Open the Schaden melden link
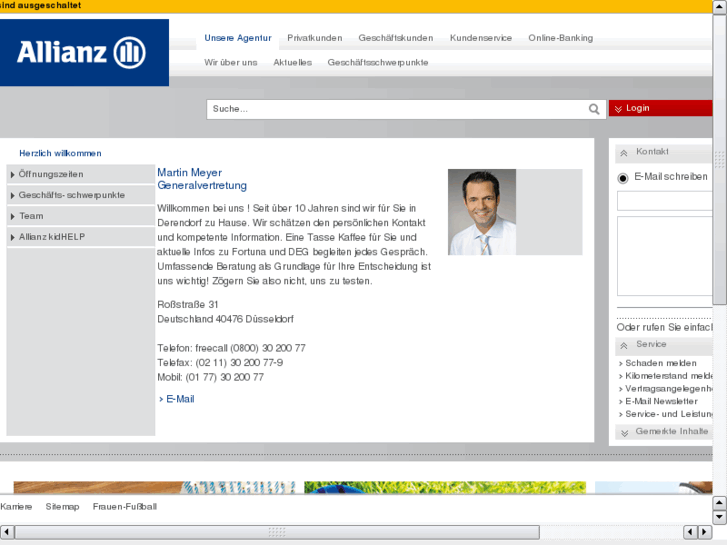Viewport: 727px width, 545px height. click(x=661, y=363)
